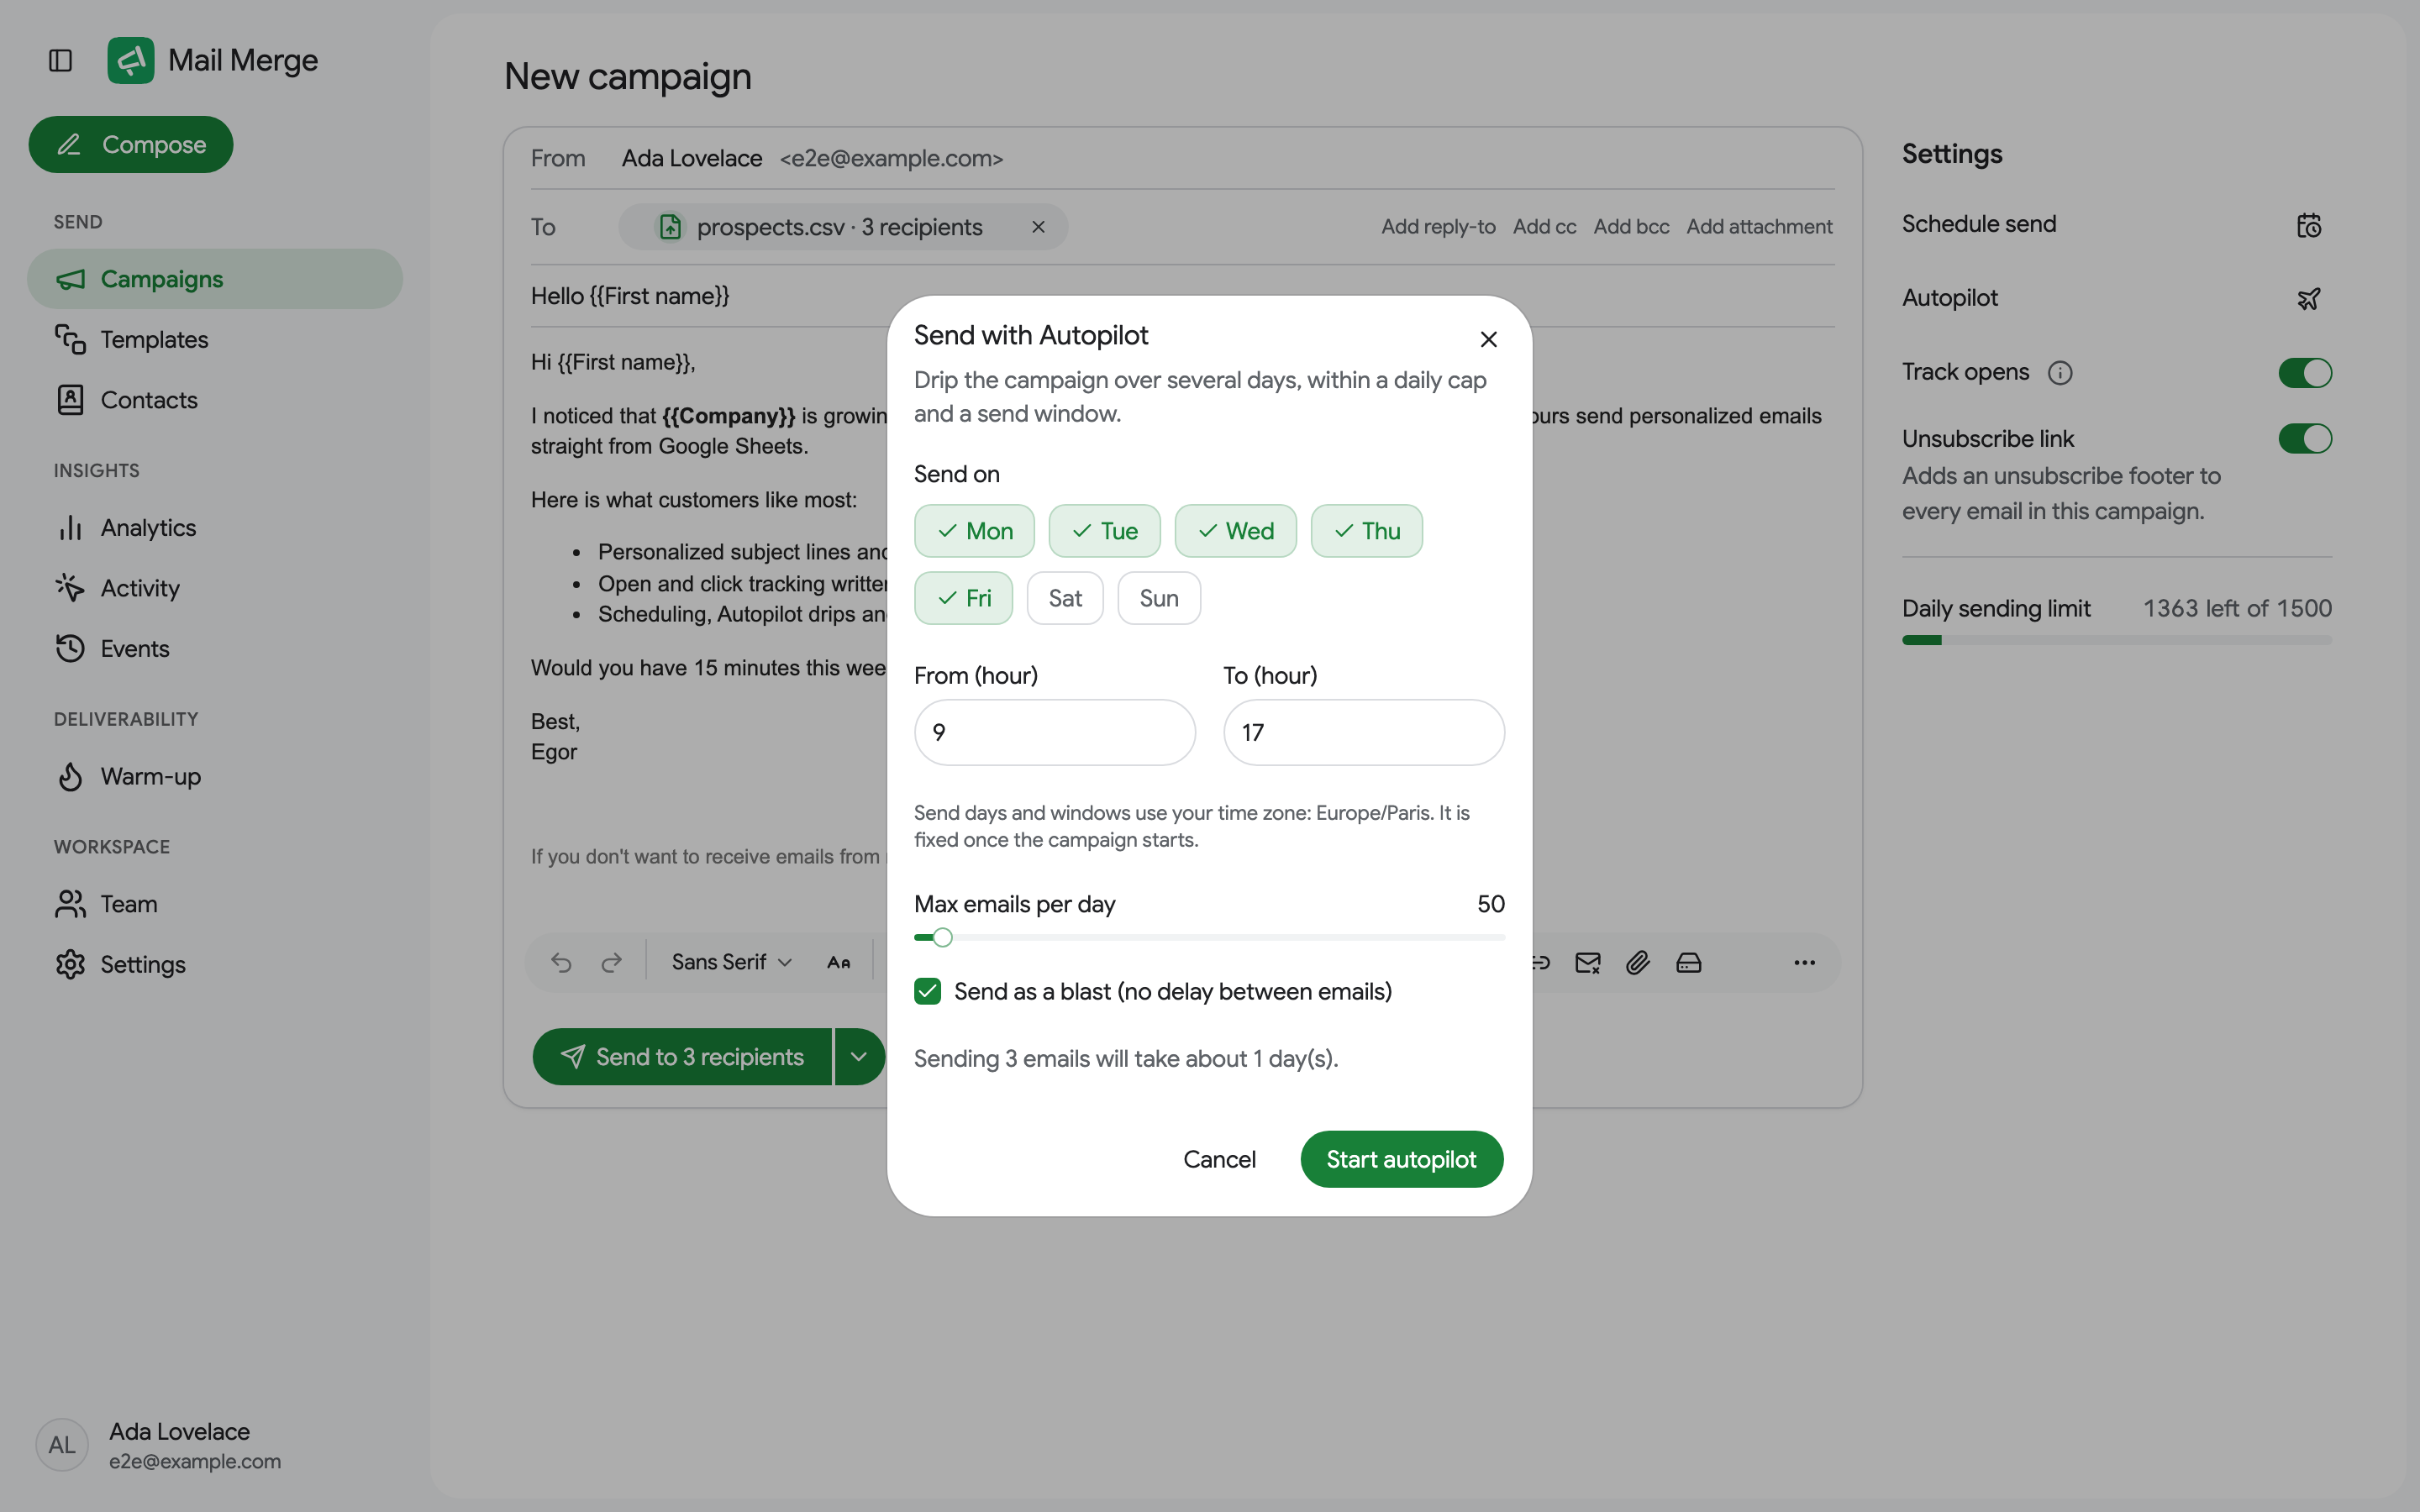Click the Autopilot plane icon
This screenshot has height=1512, width=2420.
(2308, 299)
